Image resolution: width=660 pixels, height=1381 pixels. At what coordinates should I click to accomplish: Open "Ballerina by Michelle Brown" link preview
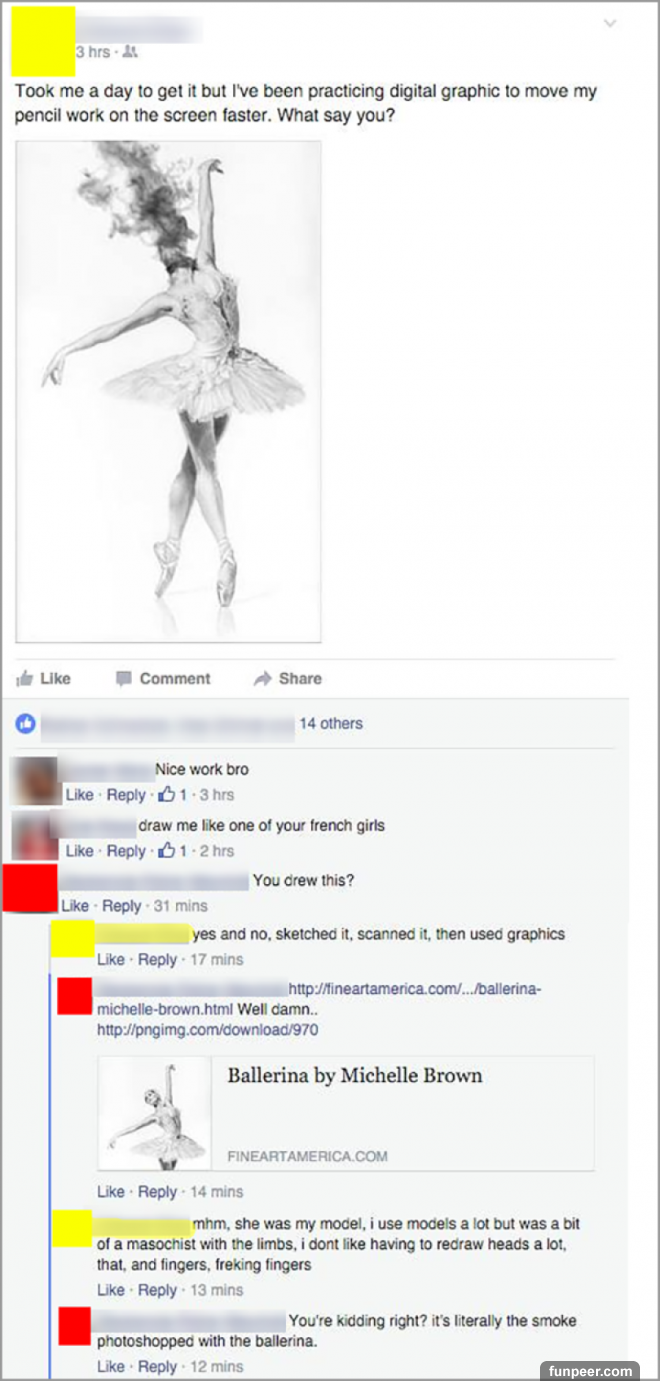click(x=346, y=1113)
